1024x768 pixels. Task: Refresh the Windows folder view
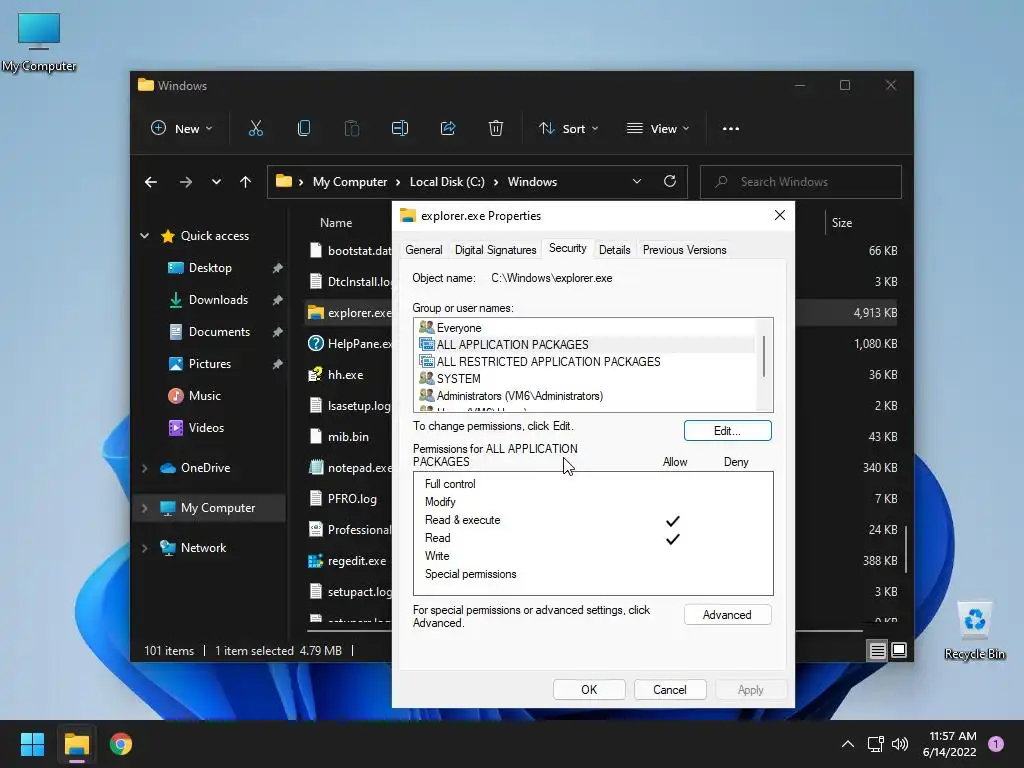[x=670, y=182]
